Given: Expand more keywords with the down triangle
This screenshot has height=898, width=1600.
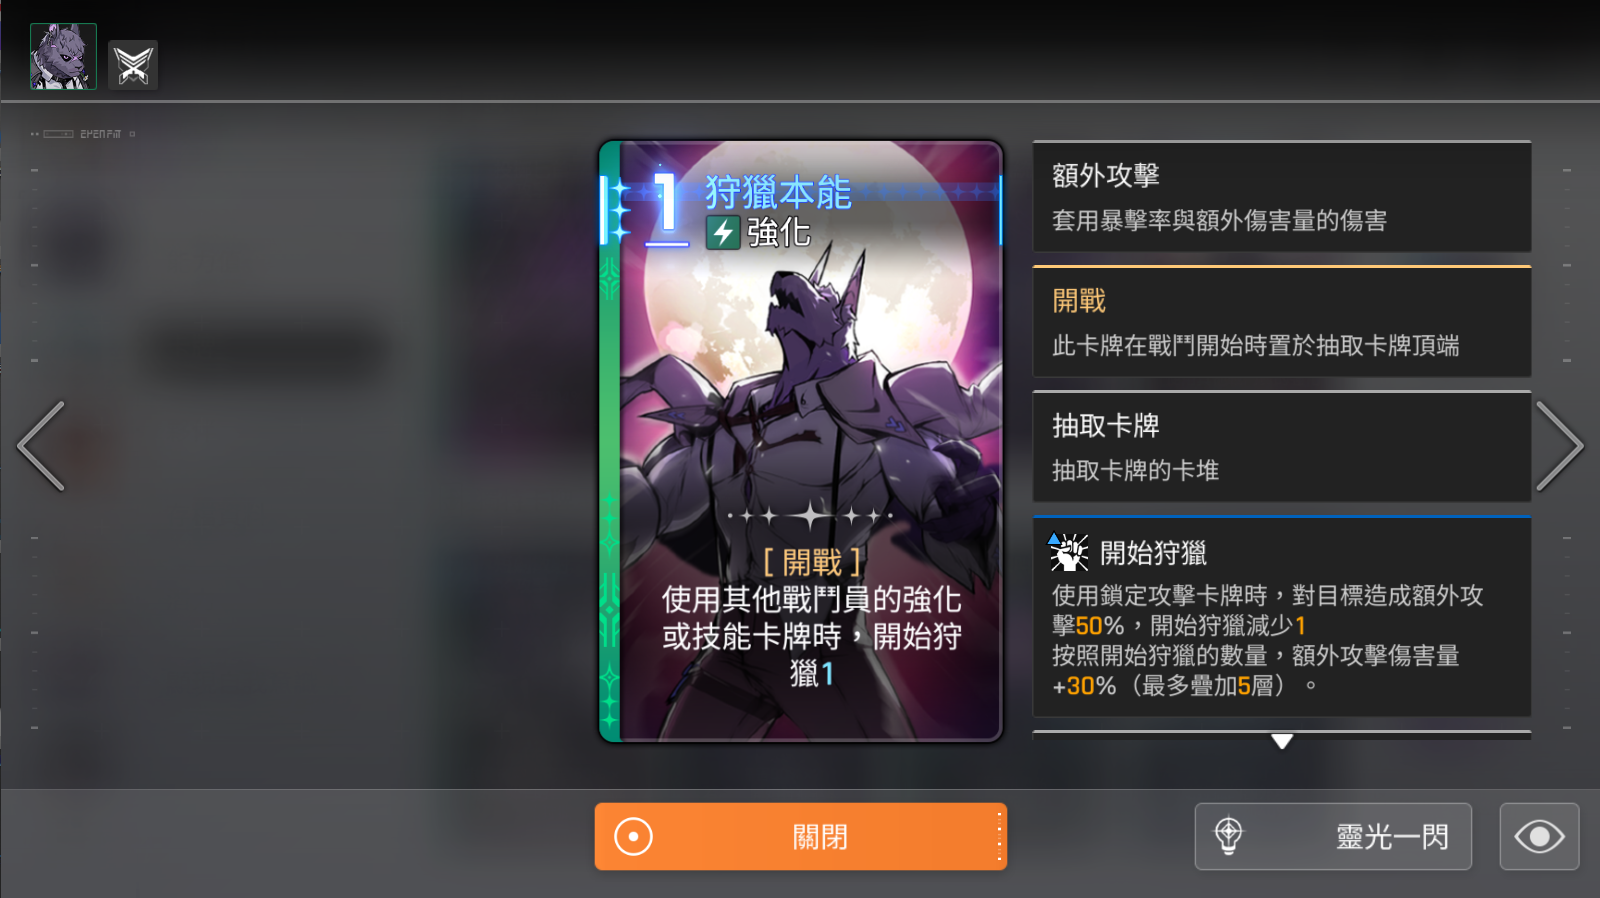Looking at the screenshot, I should (x=1282, y=741).
